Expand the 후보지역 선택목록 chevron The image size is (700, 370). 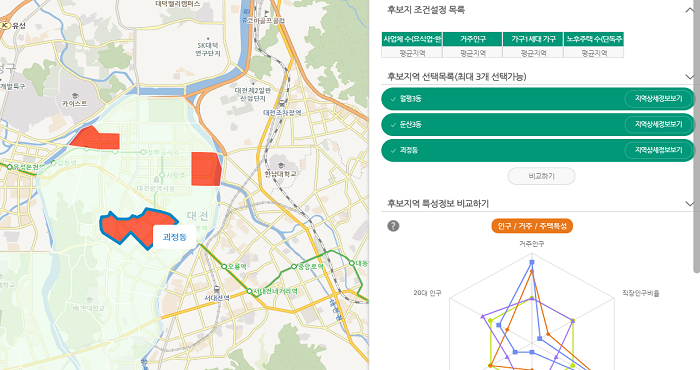(690, 77)
